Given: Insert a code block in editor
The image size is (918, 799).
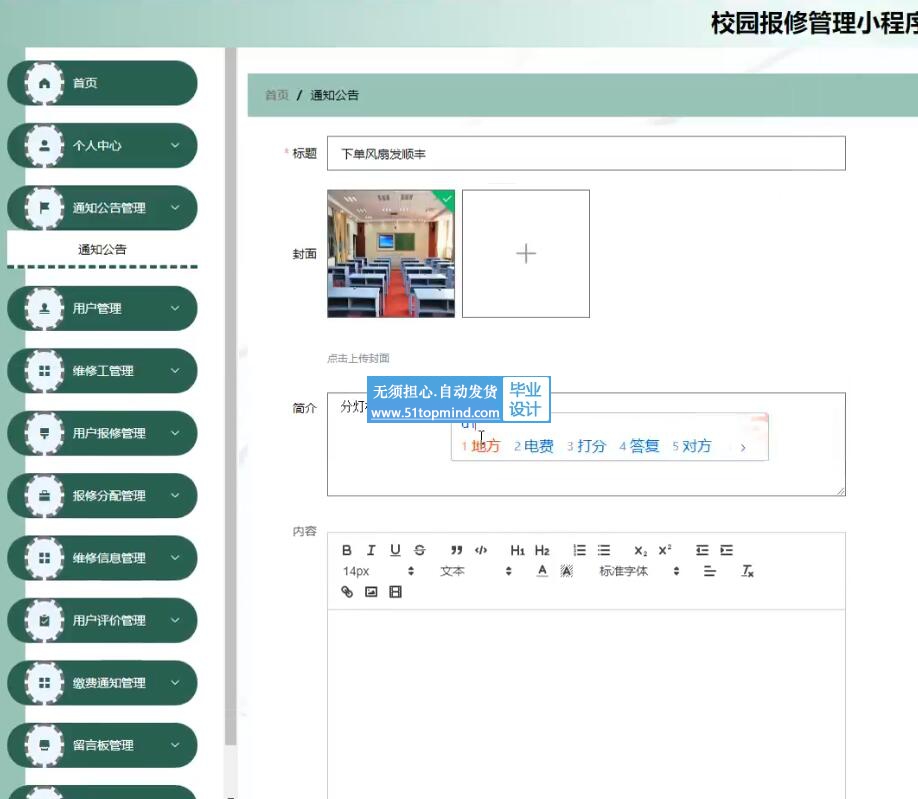Looking at the screenshot, I should coord(481,550).
